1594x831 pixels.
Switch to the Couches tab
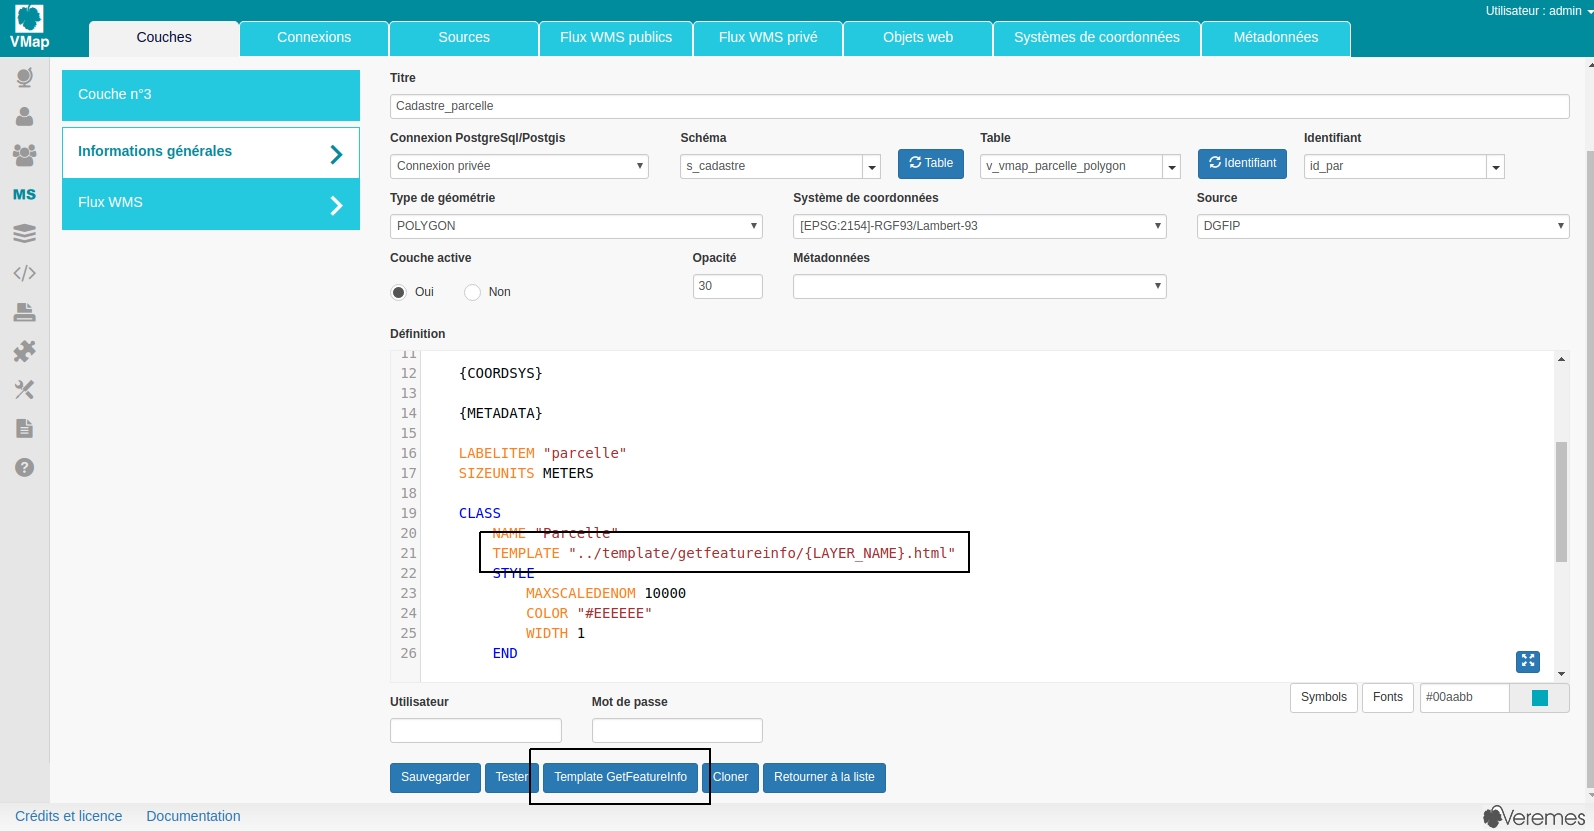pyautogui.click(x=164, y=38)
